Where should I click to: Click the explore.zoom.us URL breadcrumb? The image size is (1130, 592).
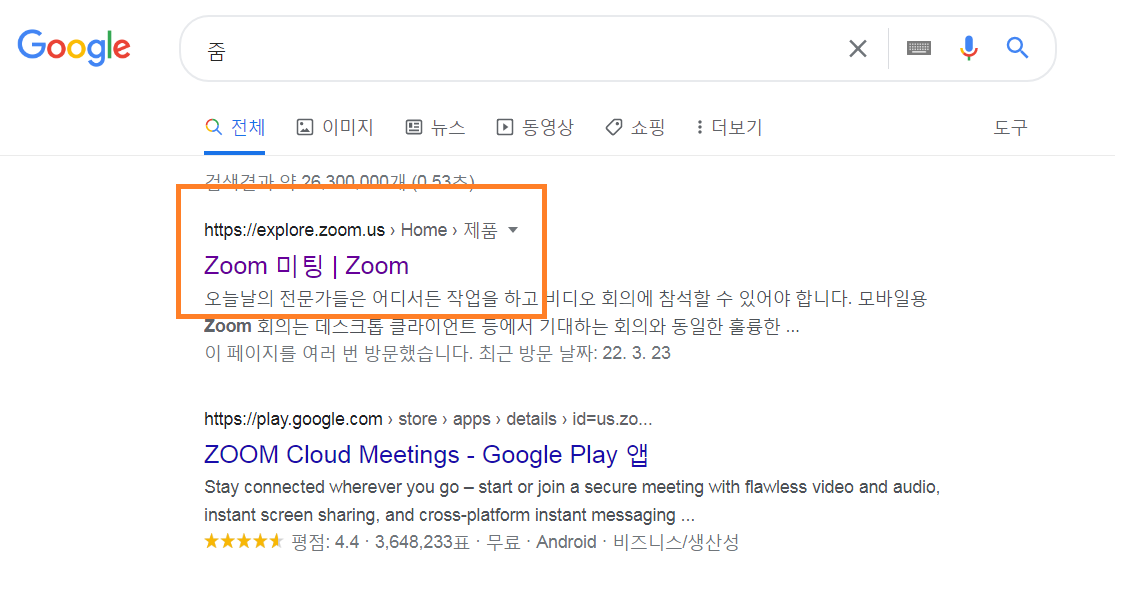(294, 230)
